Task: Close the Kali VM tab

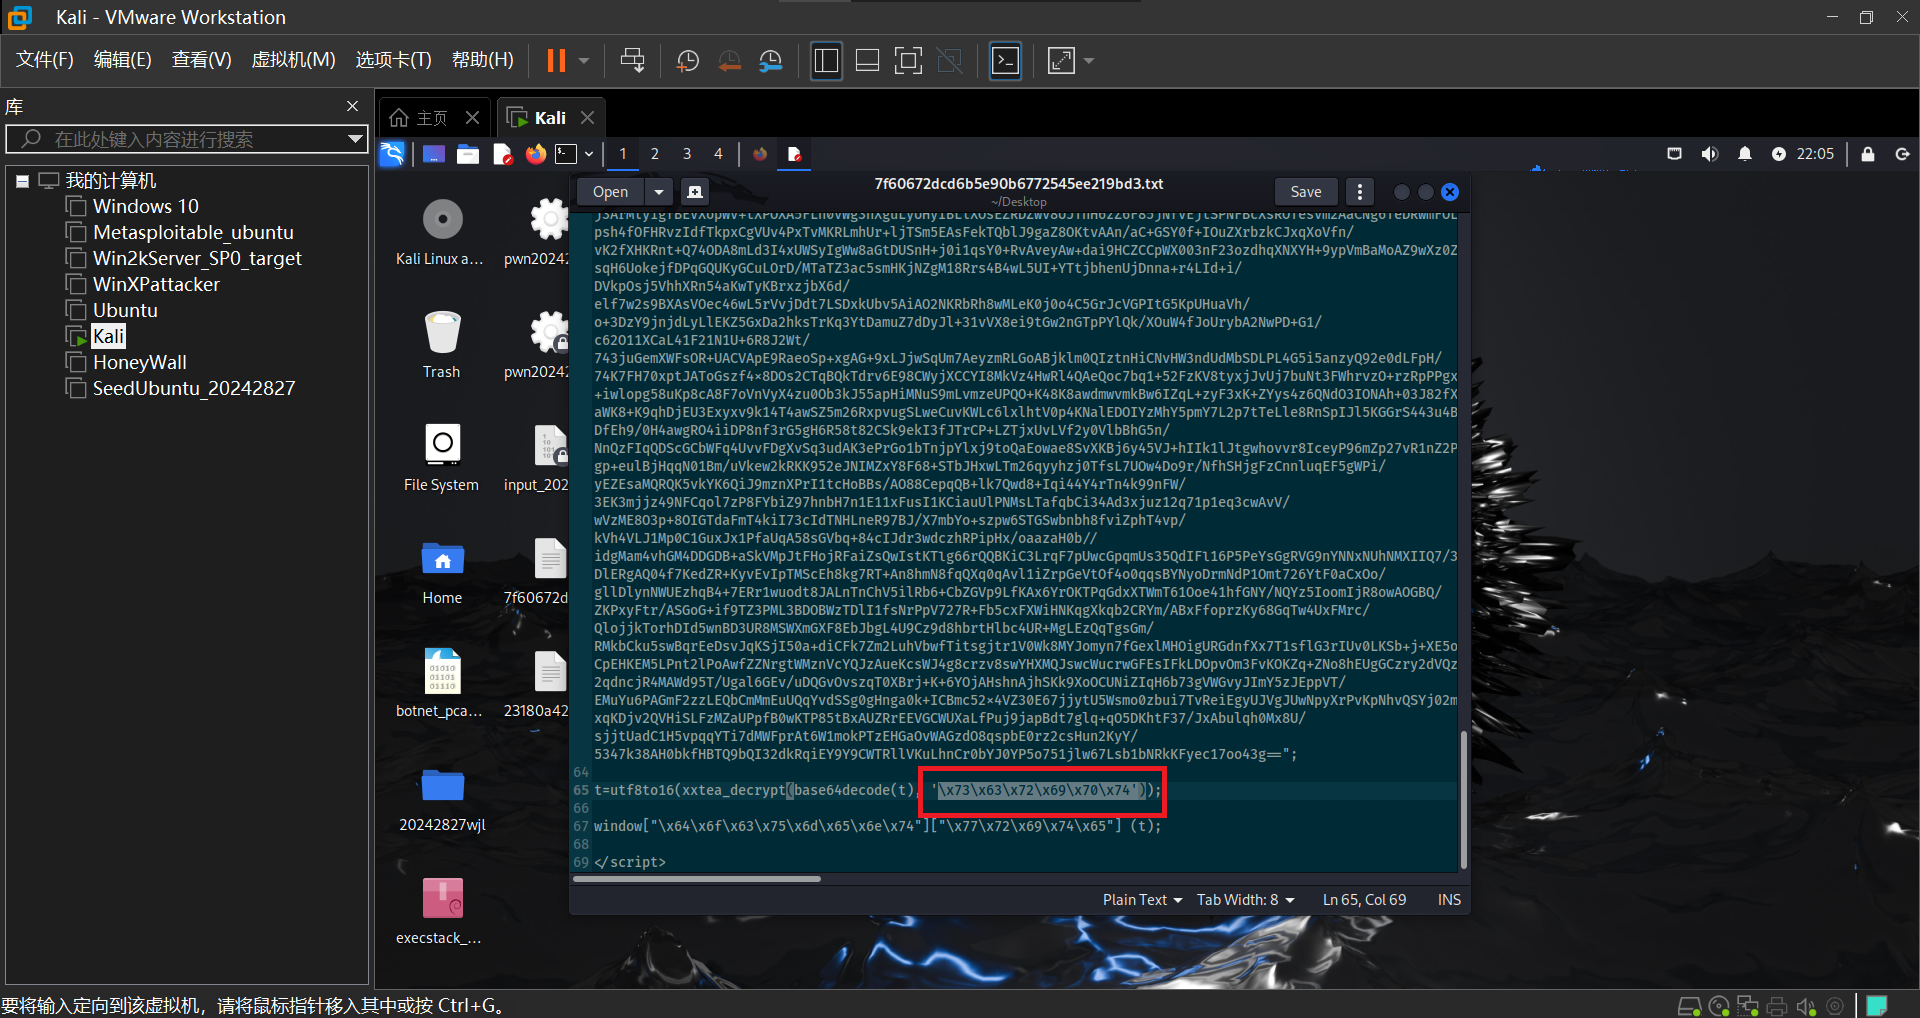Action: click(588, 118)
